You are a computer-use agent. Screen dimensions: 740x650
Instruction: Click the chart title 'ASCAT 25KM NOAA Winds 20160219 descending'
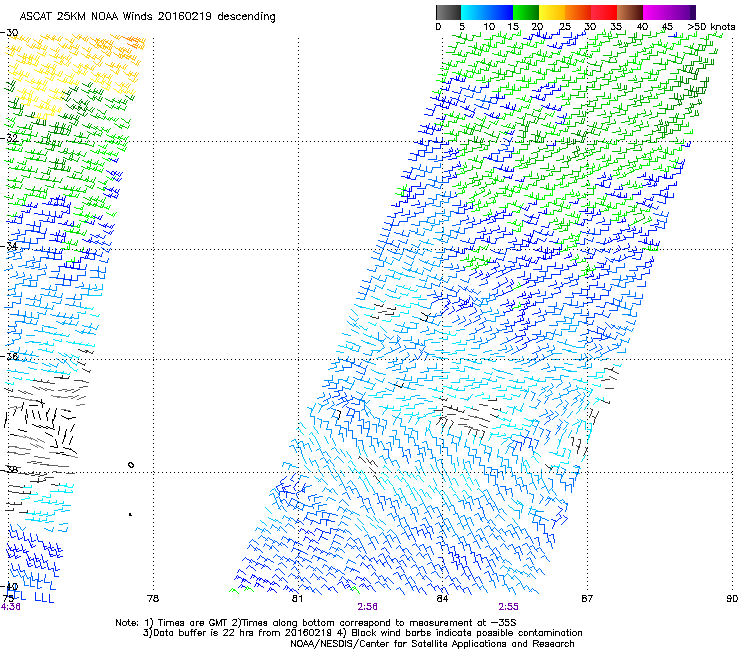(147, 16)
